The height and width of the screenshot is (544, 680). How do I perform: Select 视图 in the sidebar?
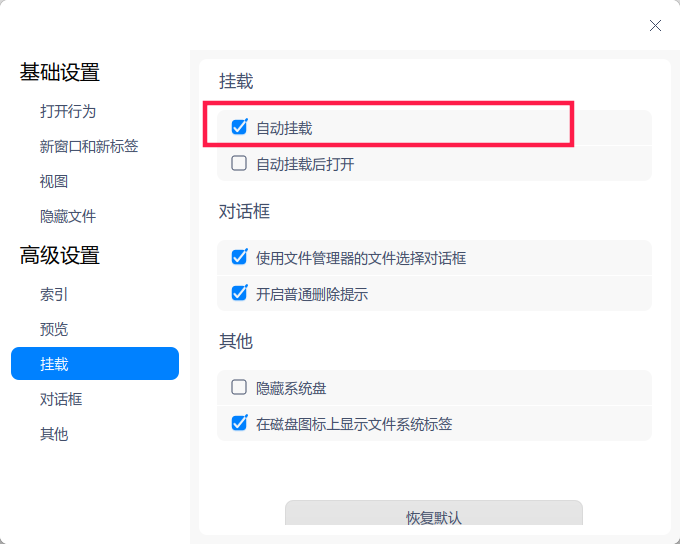(x=54, y=181)
